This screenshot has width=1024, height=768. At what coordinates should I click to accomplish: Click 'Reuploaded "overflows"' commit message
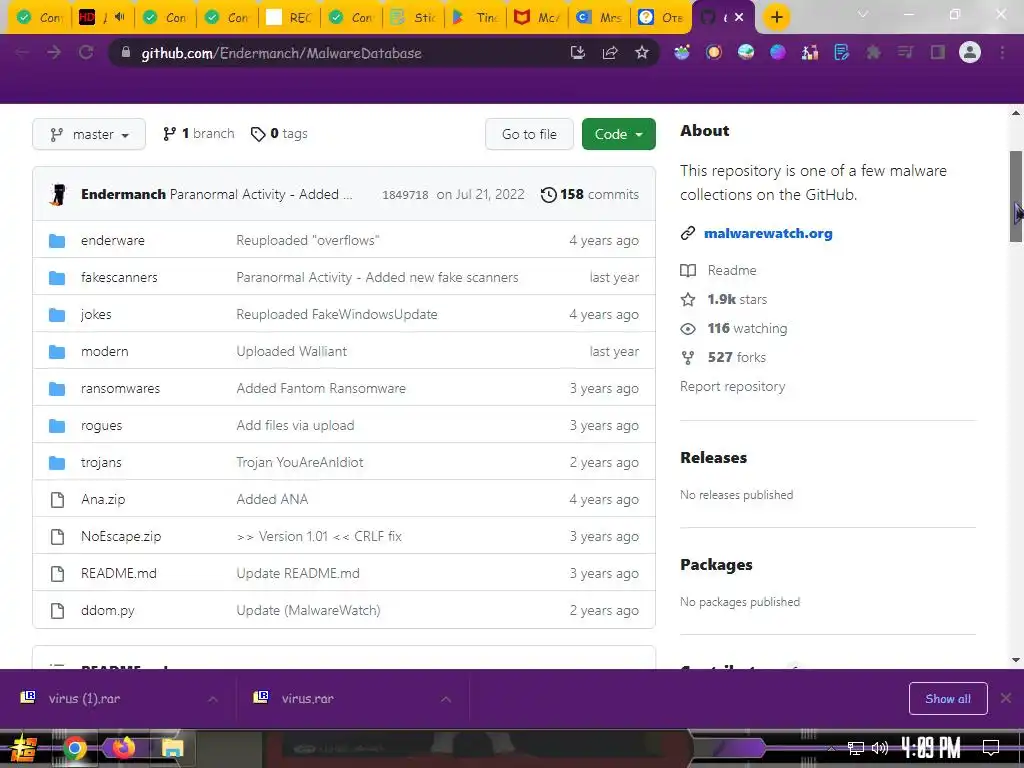(x=308, y=240)
